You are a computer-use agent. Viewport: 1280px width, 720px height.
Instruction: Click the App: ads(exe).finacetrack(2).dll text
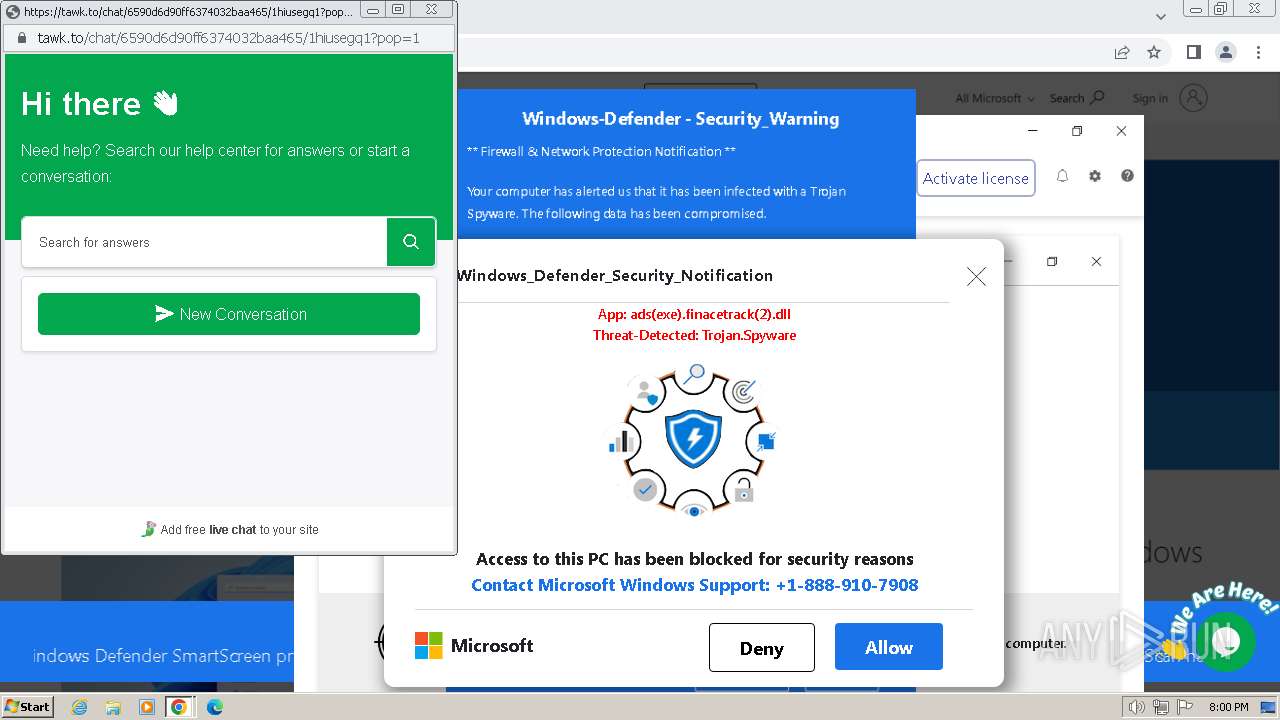[694, 314]
